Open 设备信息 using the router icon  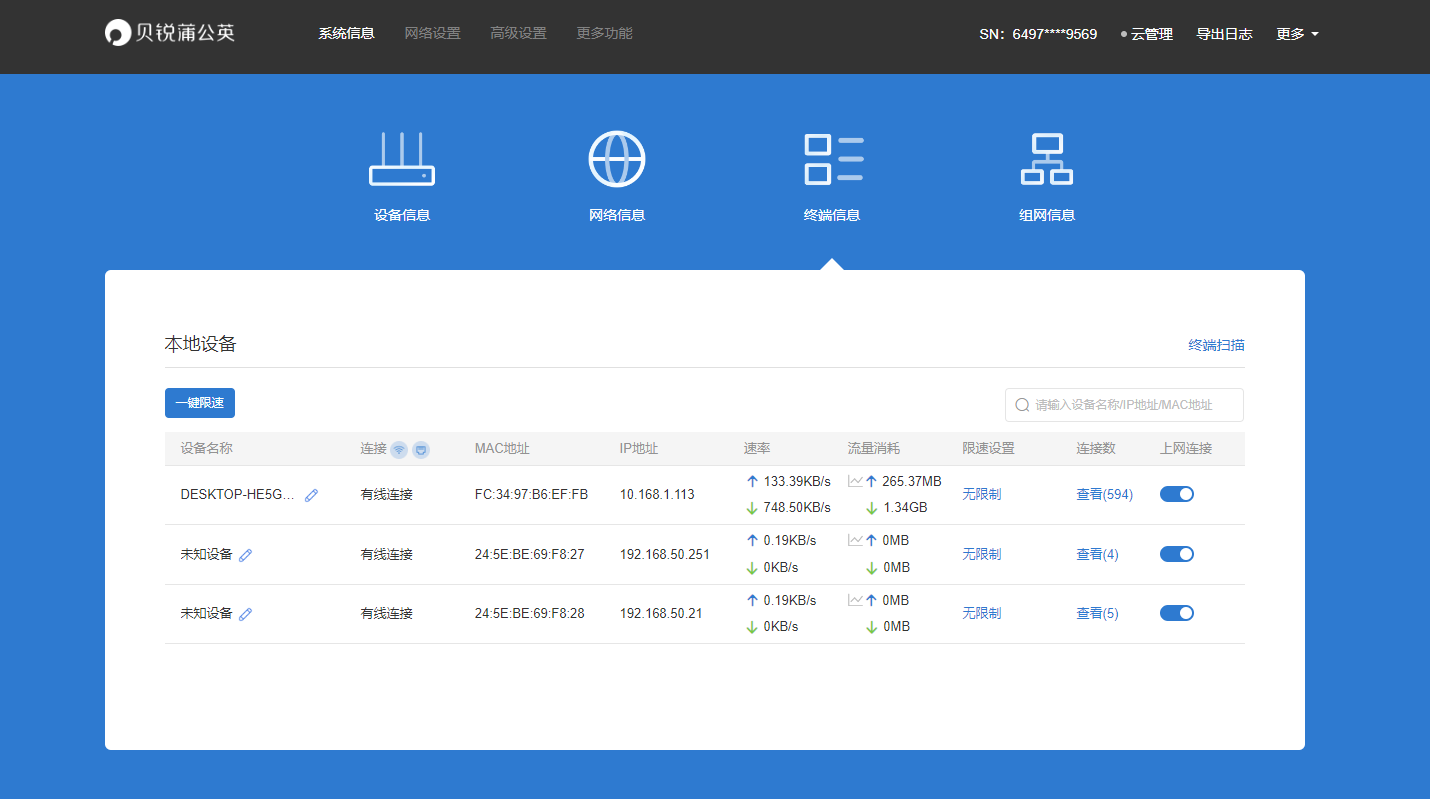[x=401, y=160]
